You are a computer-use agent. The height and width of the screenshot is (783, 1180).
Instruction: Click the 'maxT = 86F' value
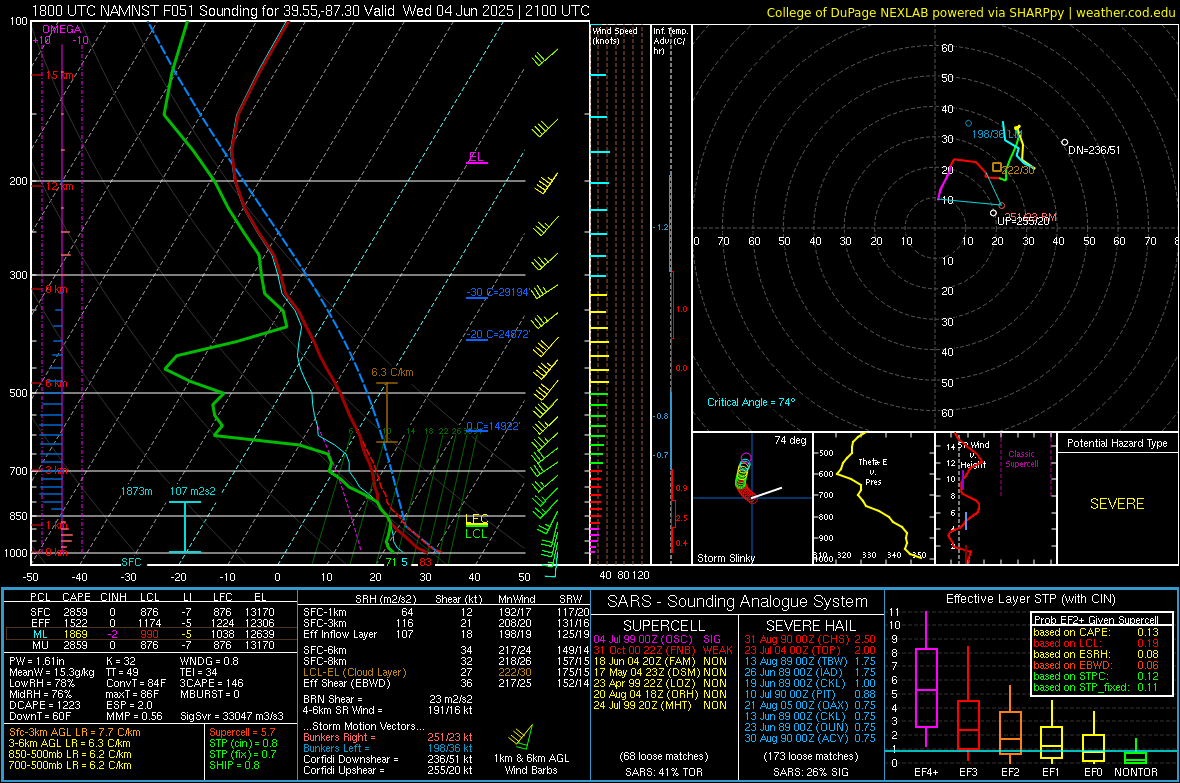pos(132,694)
